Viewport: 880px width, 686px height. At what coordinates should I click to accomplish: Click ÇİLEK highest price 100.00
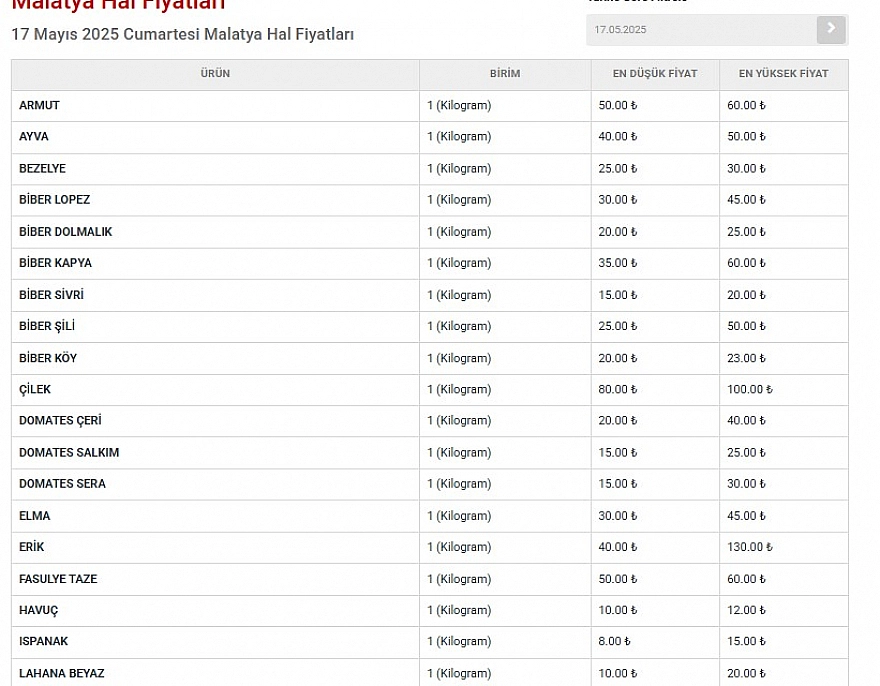click(750, 390)
